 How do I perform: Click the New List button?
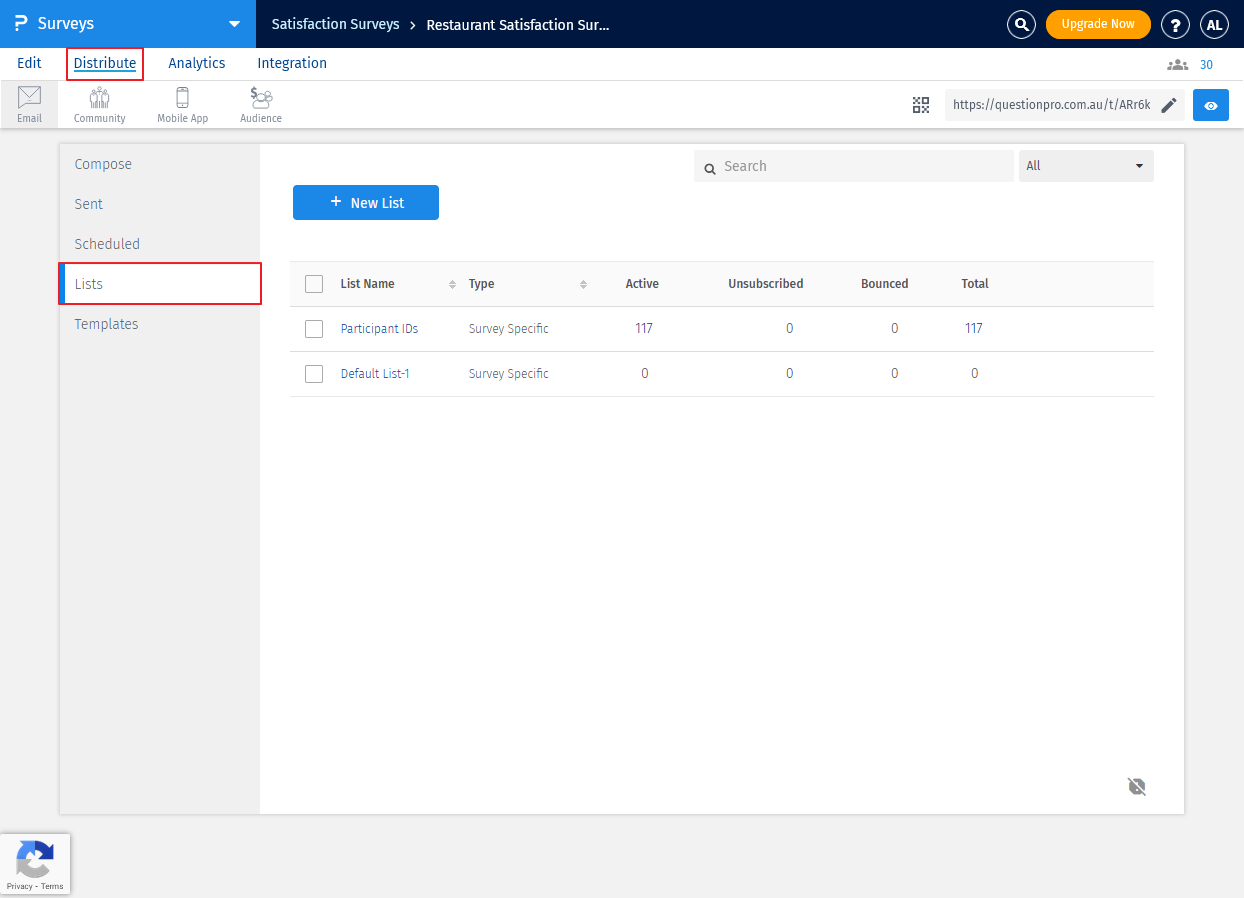point(366,203)
